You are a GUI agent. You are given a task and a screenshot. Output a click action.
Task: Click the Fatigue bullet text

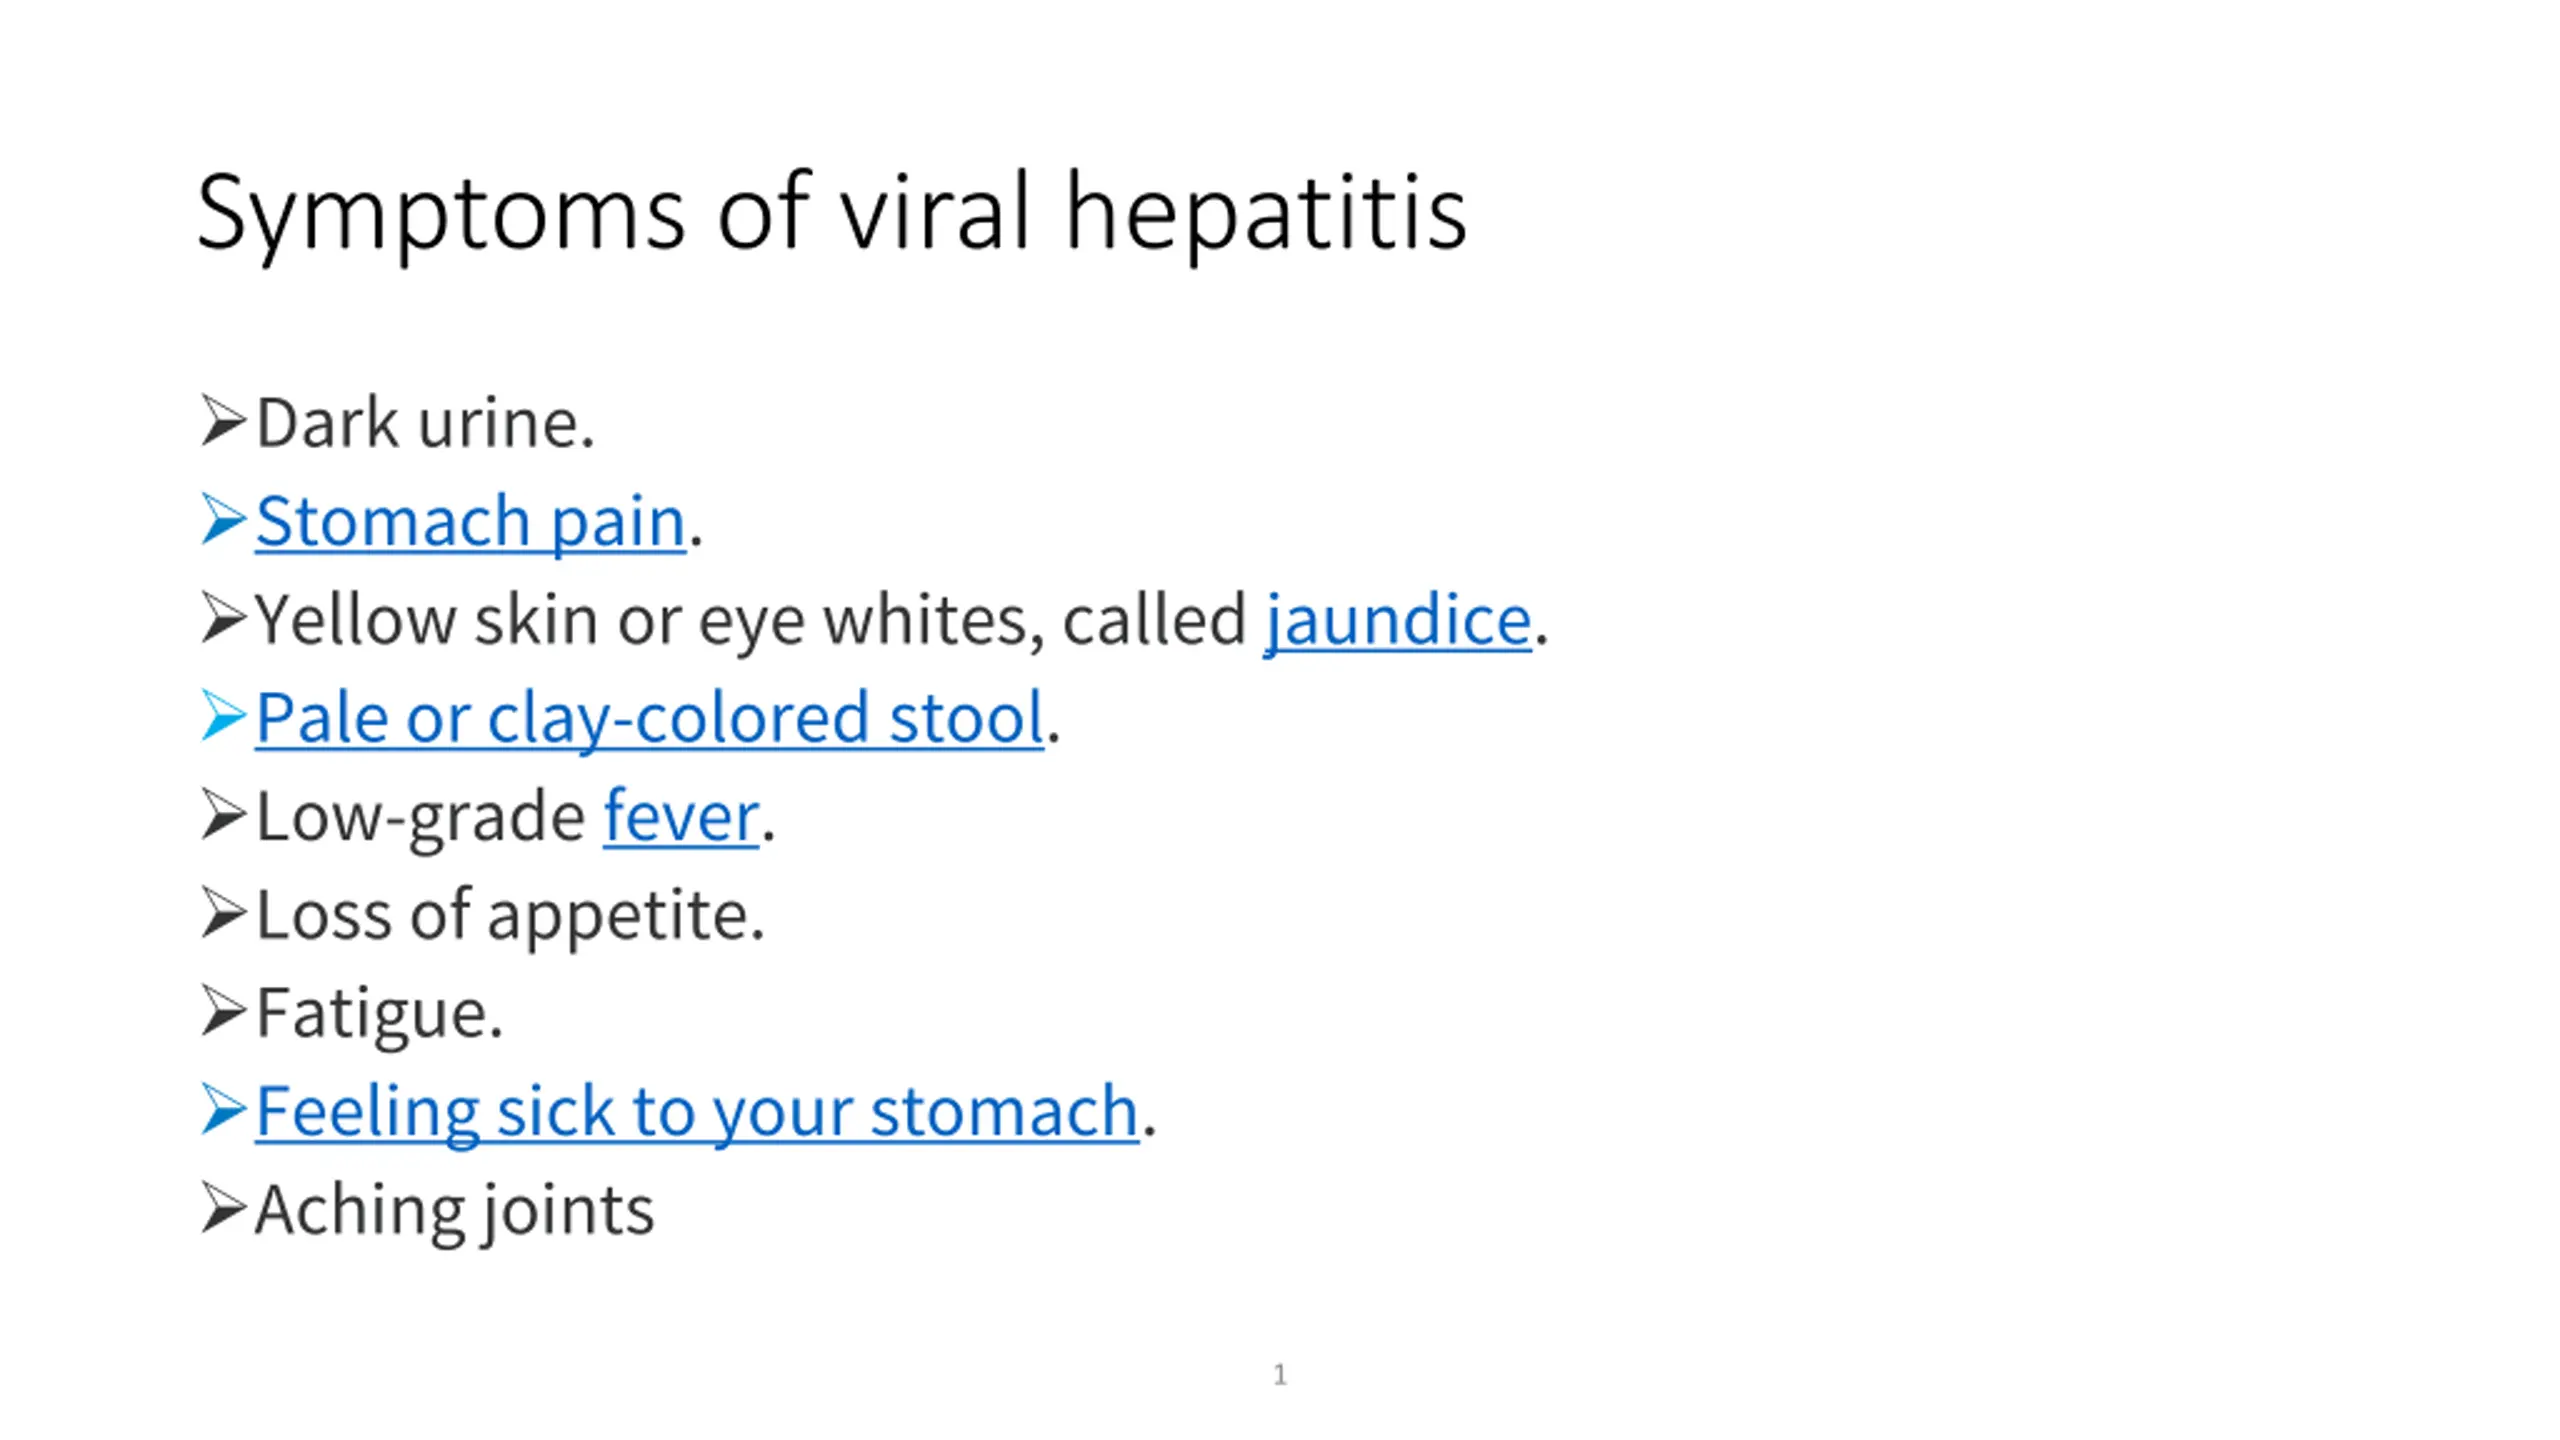379,1014
